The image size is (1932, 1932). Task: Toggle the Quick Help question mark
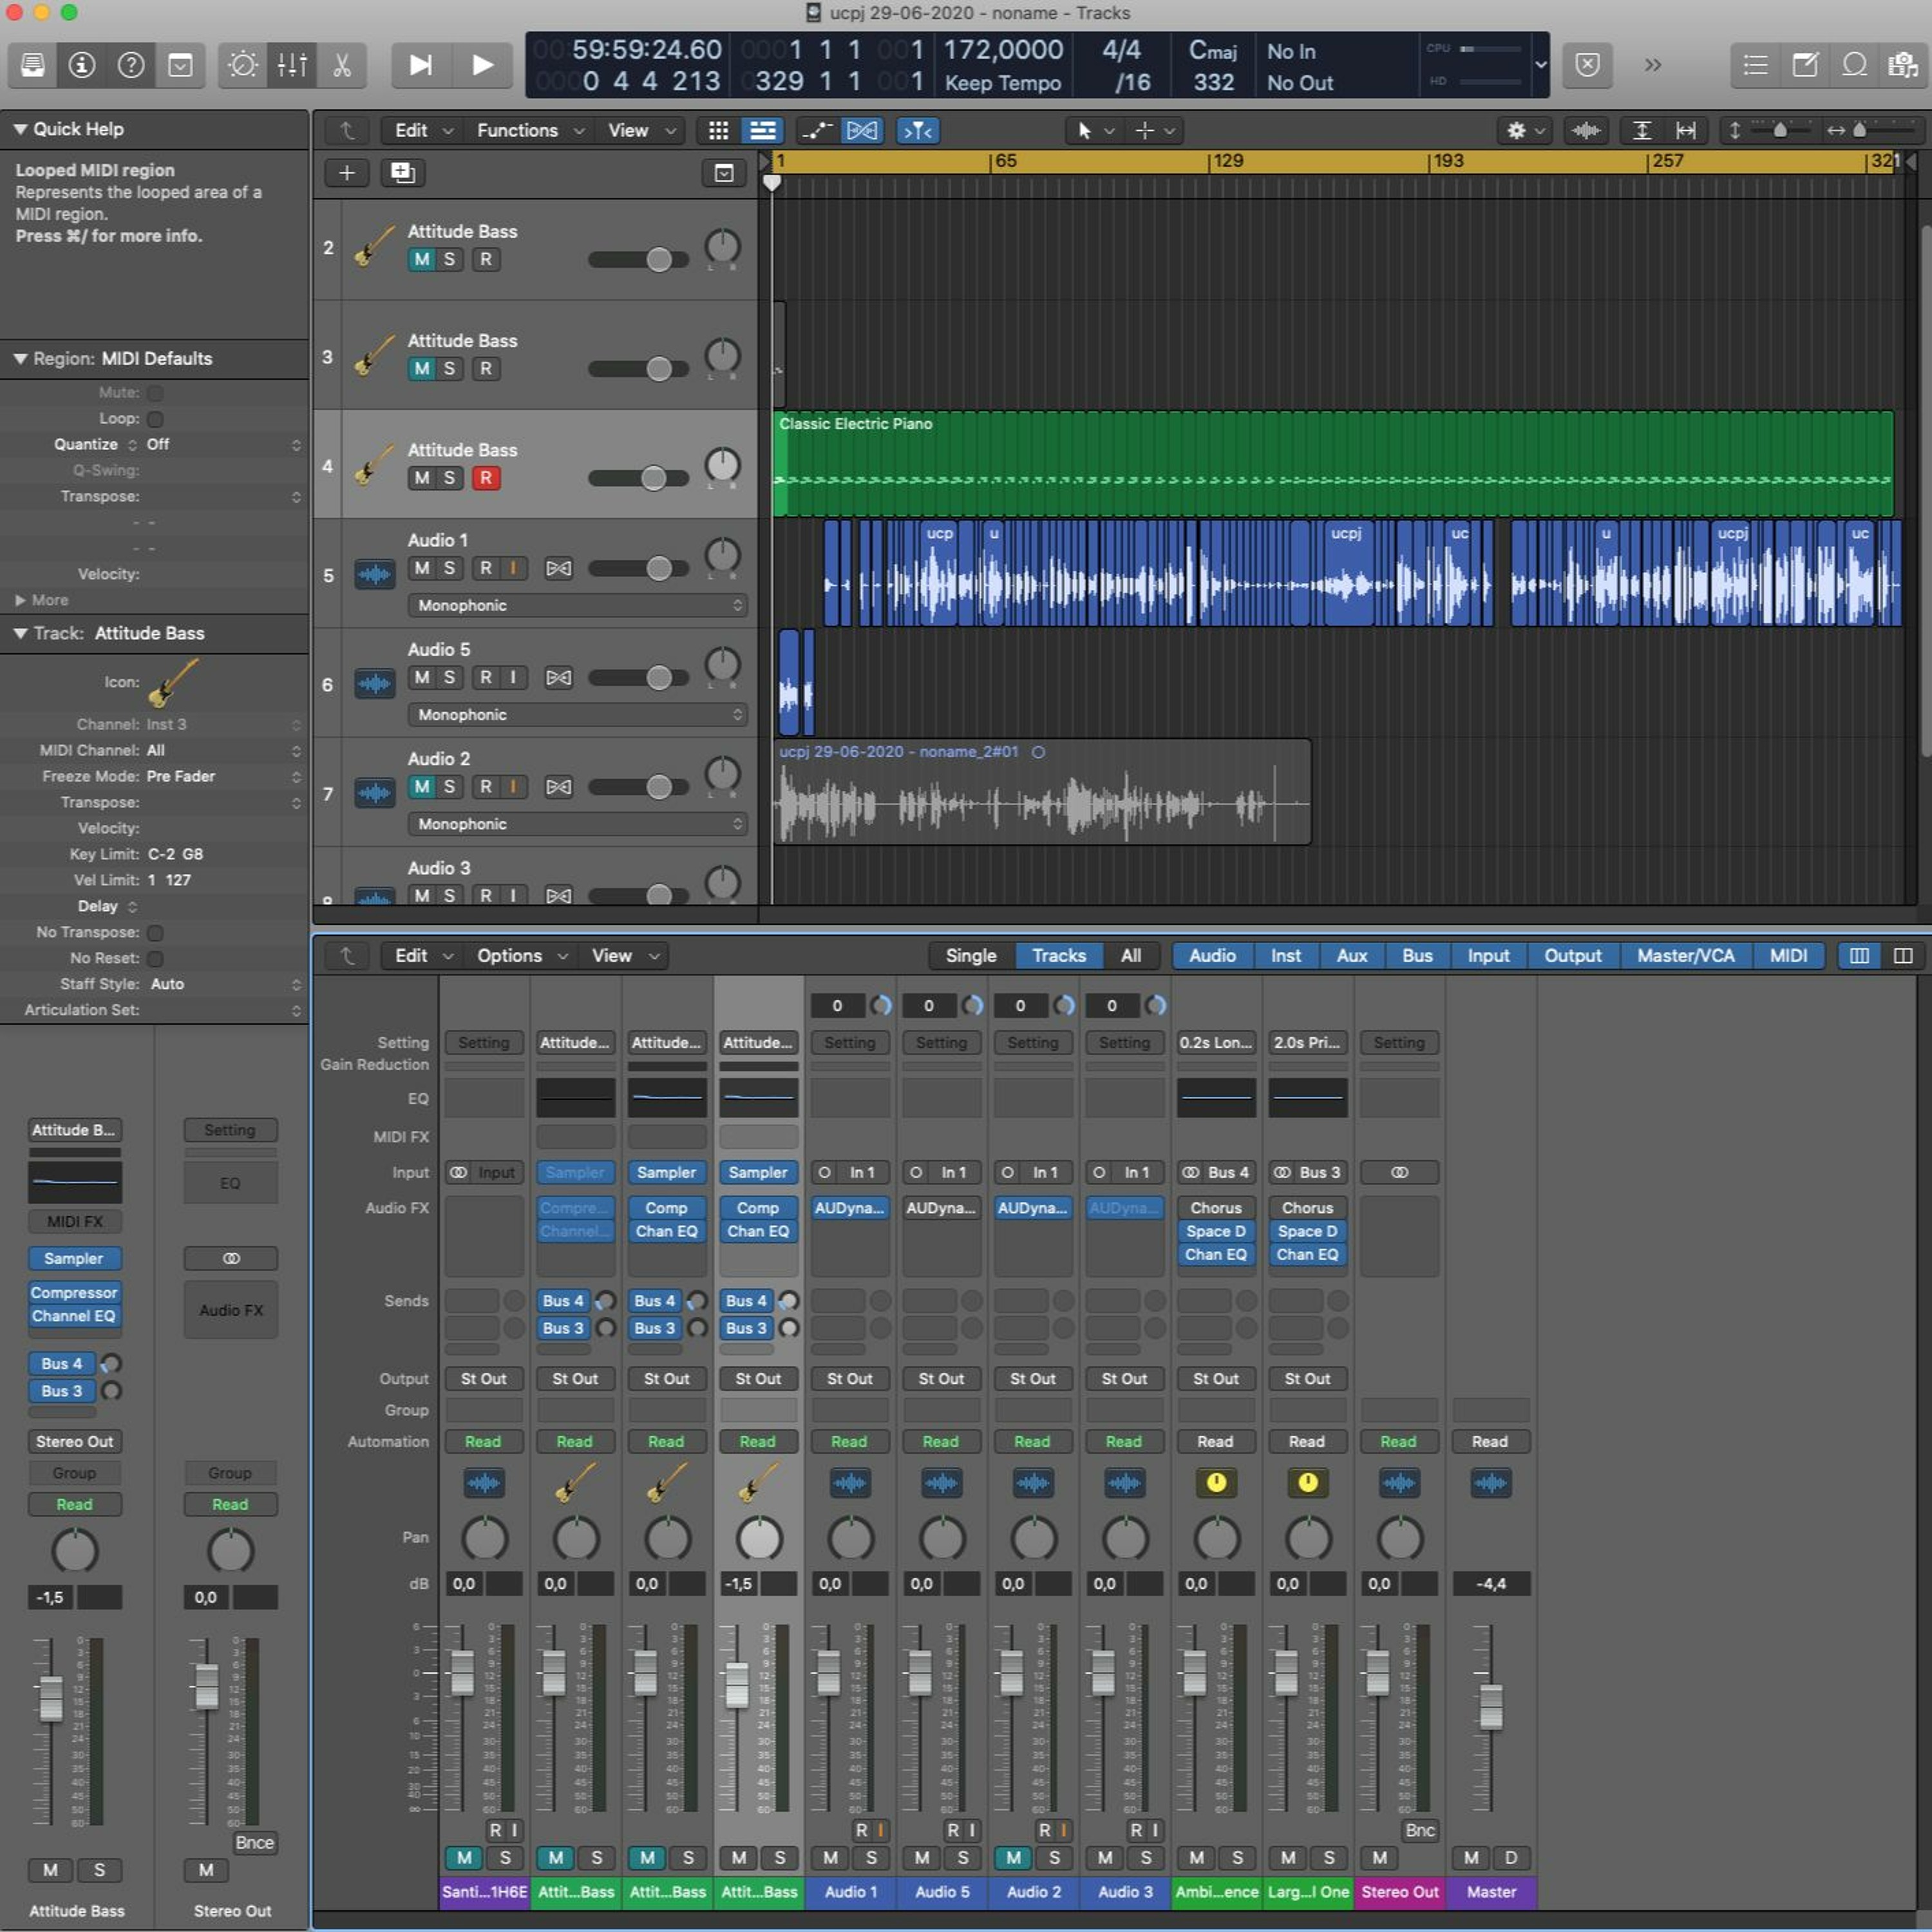click(x=131, y=66)
